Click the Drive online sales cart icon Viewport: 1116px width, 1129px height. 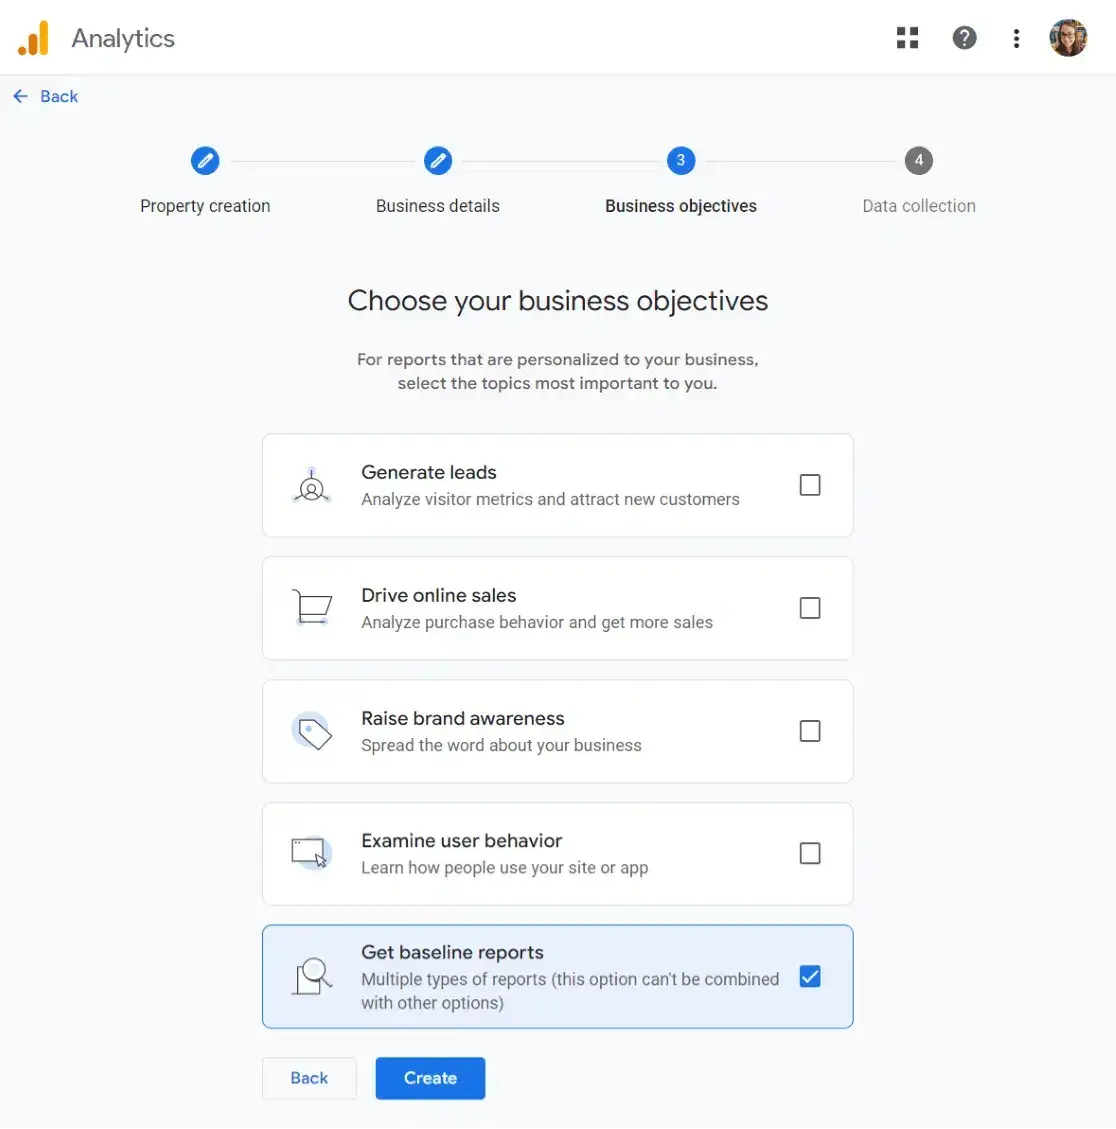tap(312, 608)
